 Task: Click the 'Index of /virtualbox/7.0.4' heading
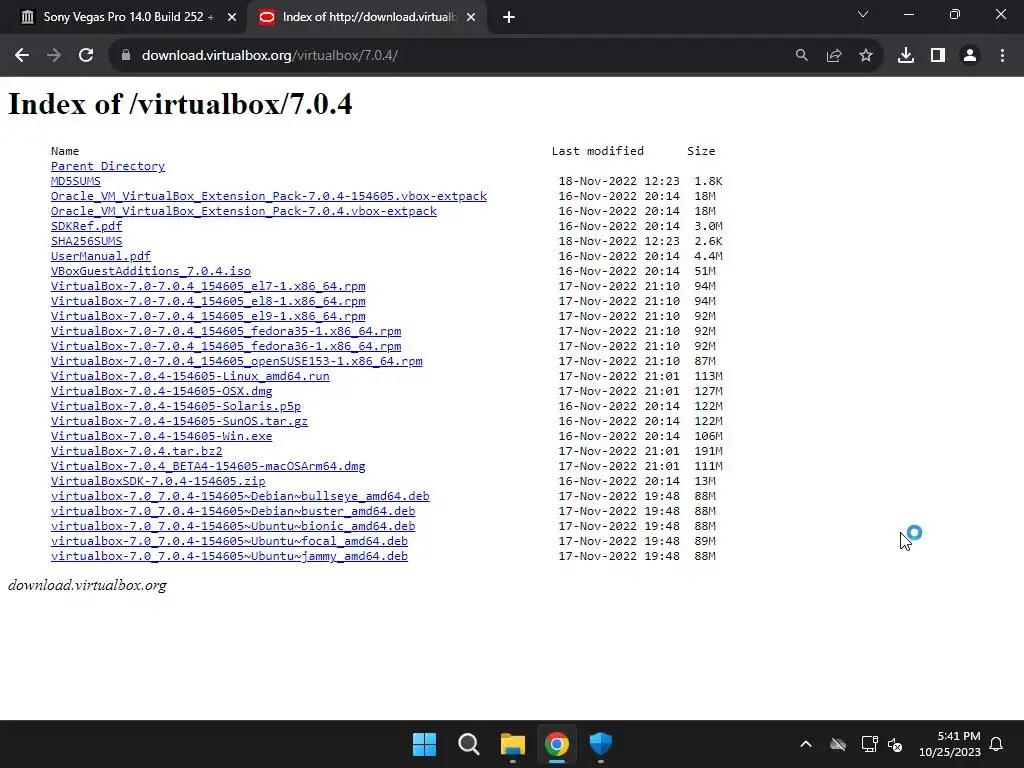pyautogui.click(x=180, y=104)
